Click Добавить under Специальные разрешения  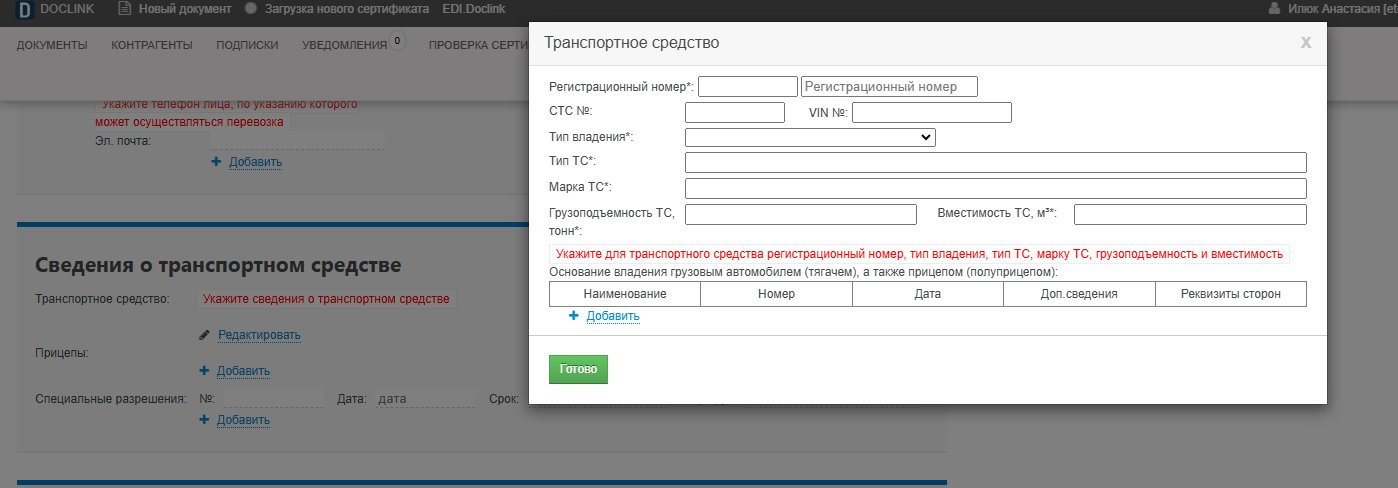[243, 420]
